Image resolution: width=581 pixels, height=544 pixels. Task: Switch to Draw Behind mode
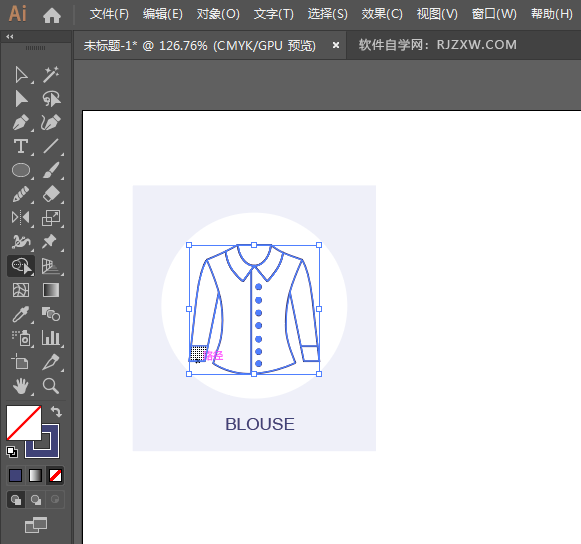pos(36,500)
